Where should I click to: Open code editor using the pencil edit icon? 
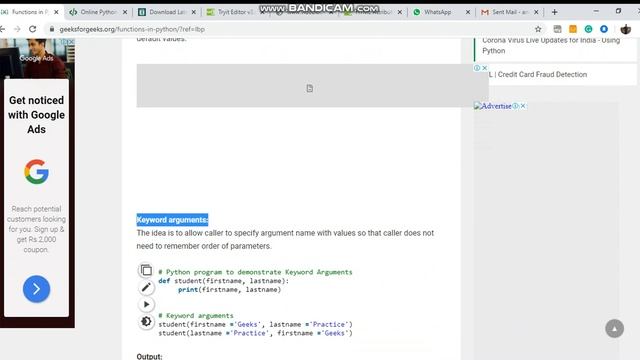pyautogui.click(x=146, y=287)
